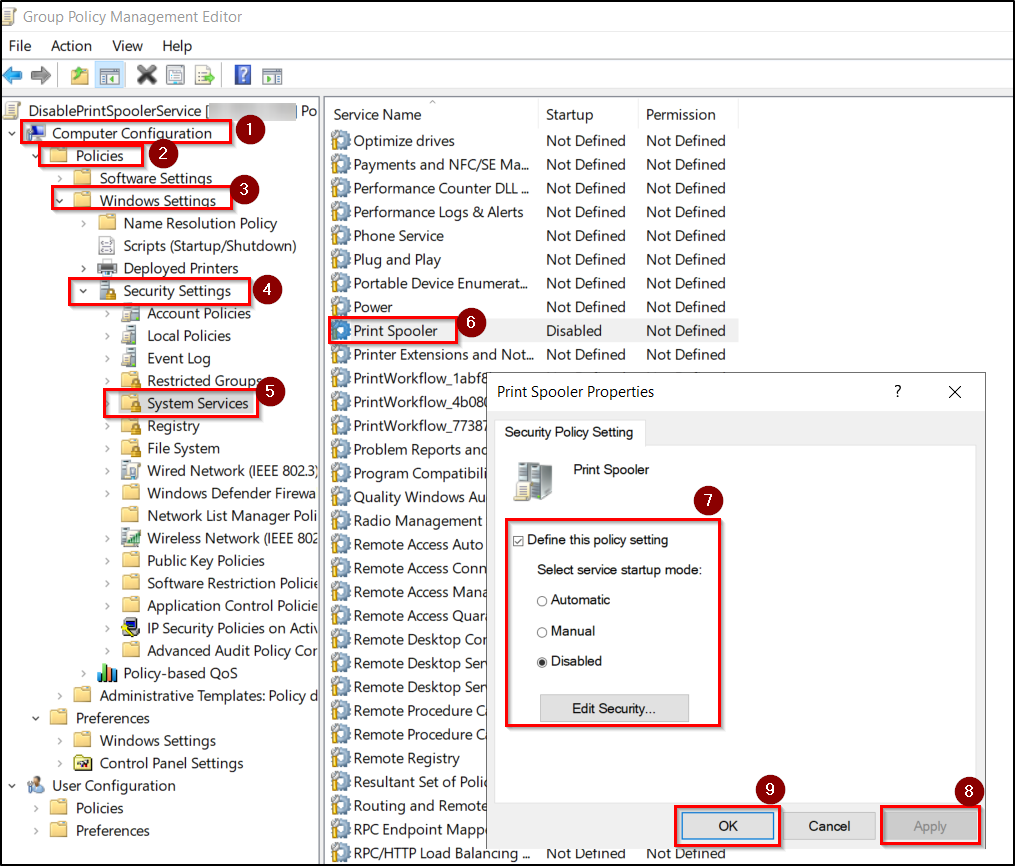
Task: Click the Power service gear icon
Action: pyautogui.click(x=340, y=307)
